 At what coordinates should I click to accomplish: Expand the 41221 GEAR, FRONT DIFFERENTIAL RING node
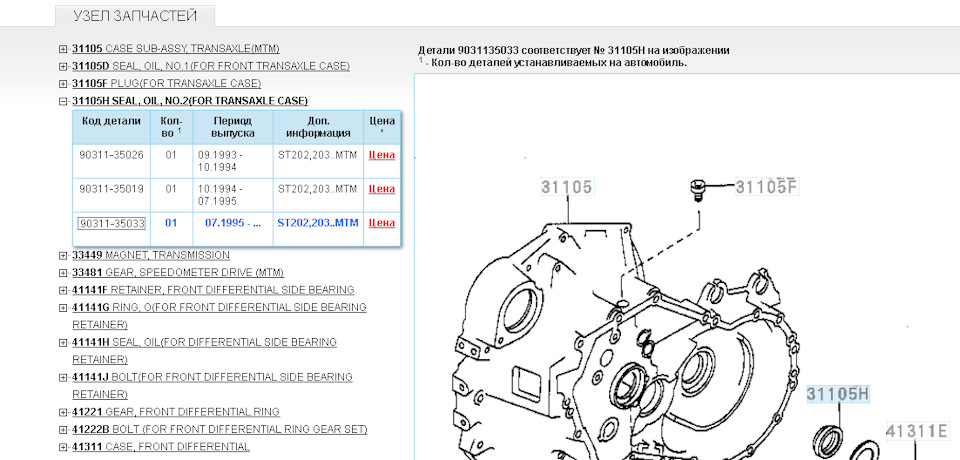click(63, 412)
